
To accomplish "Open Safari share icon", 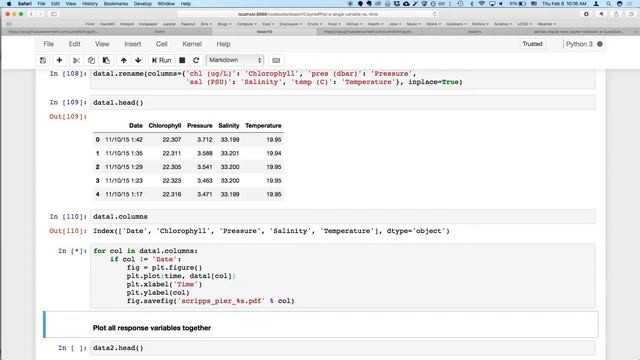I will point(616,14).
